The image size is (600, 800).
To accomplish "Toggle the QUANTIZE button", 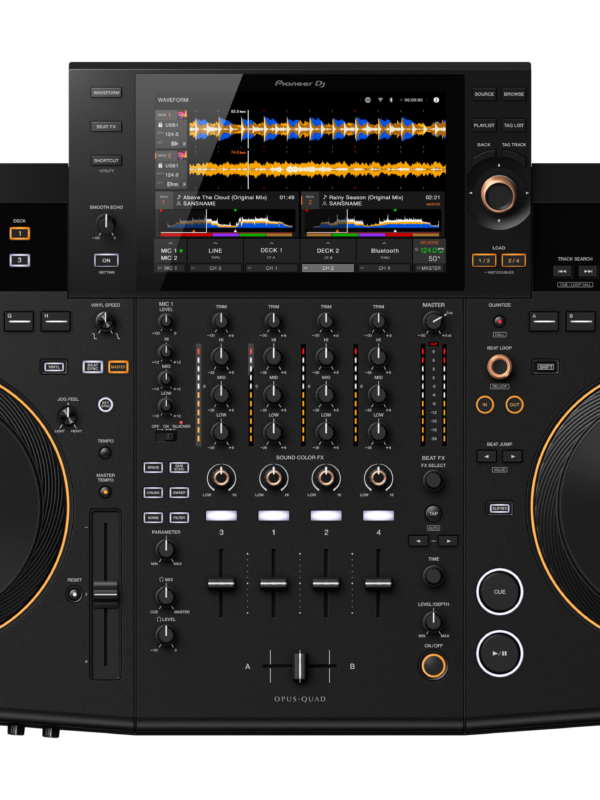I will (x=499, y=321).
